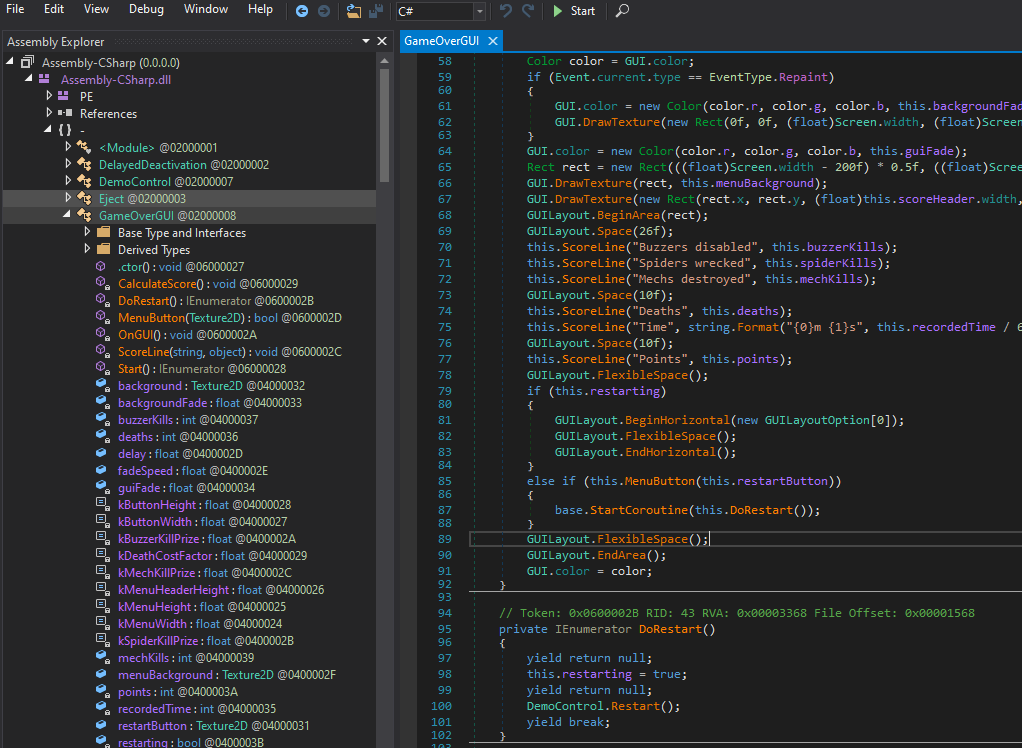Click the method icon beside .ctor()
The width and height of the screenshot is (1022, 748).
[101, 266]
